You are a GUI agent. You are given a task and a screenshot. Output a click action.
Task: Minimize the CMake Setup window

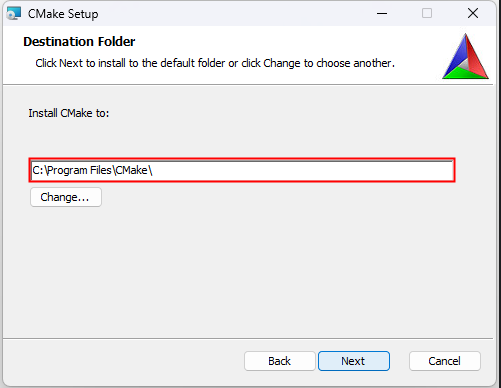382,13
